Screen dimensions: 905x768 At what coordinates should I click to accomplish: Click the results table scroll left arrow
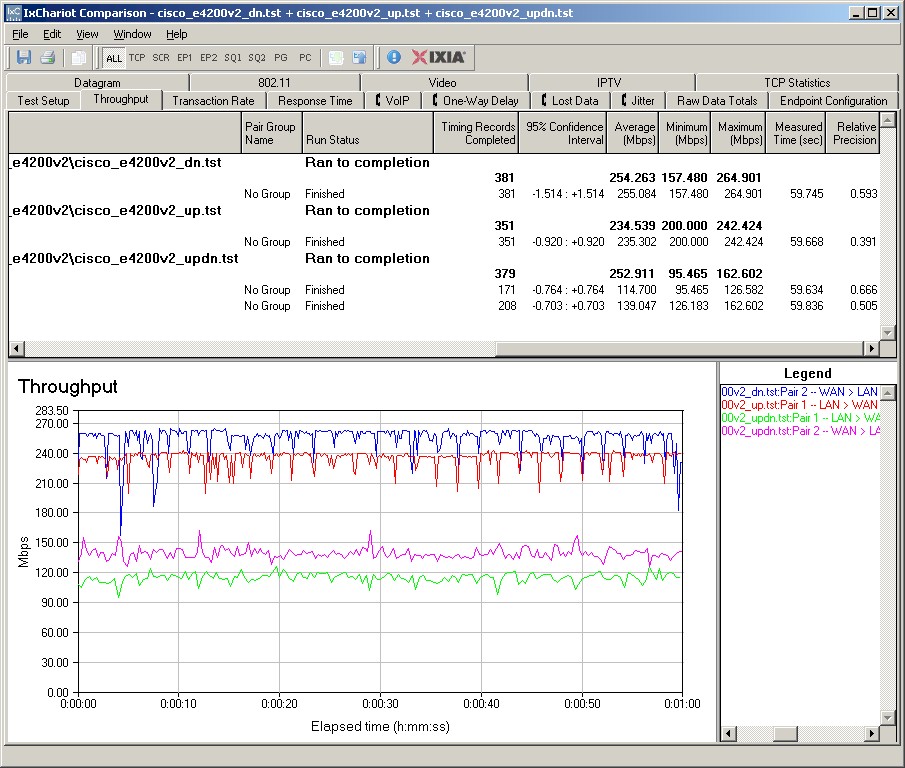(x=16, y=348)
